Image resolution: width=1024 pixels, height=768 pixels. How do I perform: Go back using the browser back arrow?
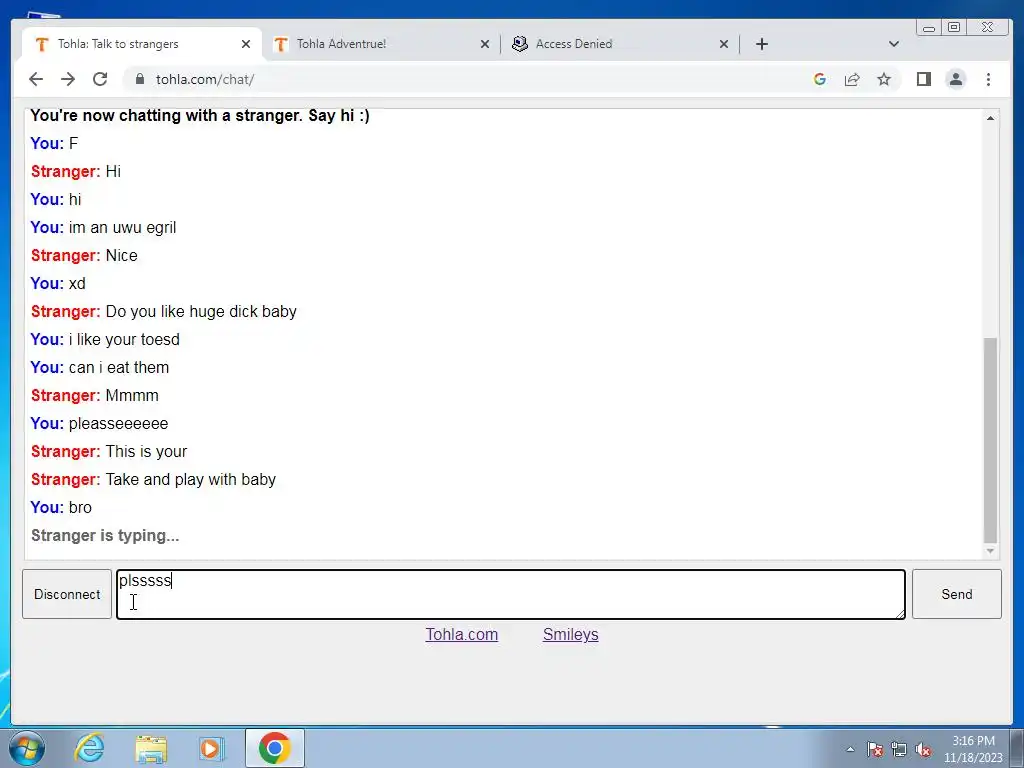[36, 79]
